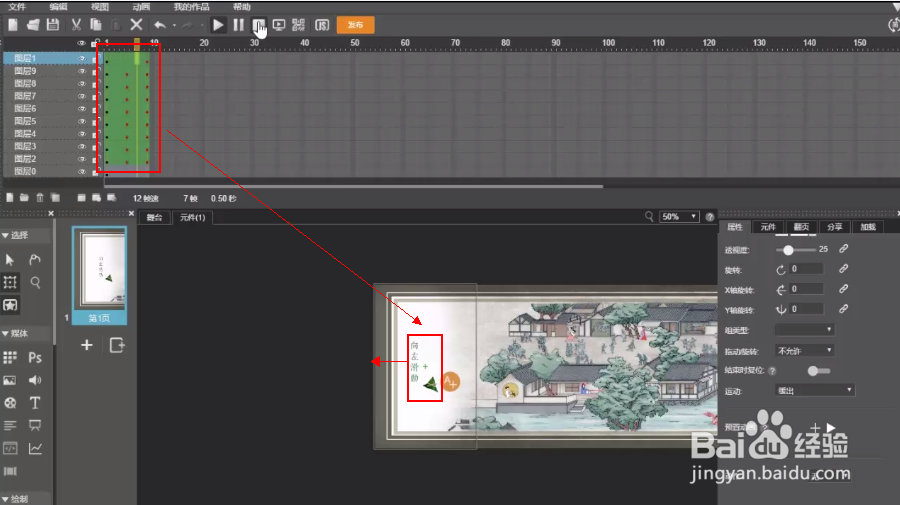The image size is (900, 505).
Task: Click the video film reel icon
Action: pyautogui.click(x=10, y=403)
